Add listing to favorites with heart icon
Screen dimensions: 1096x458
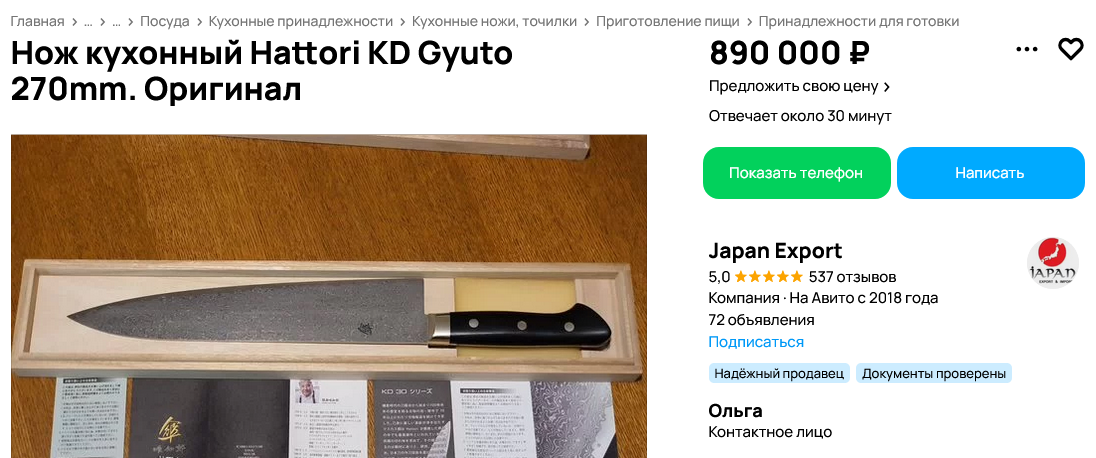click(1070, 50)
